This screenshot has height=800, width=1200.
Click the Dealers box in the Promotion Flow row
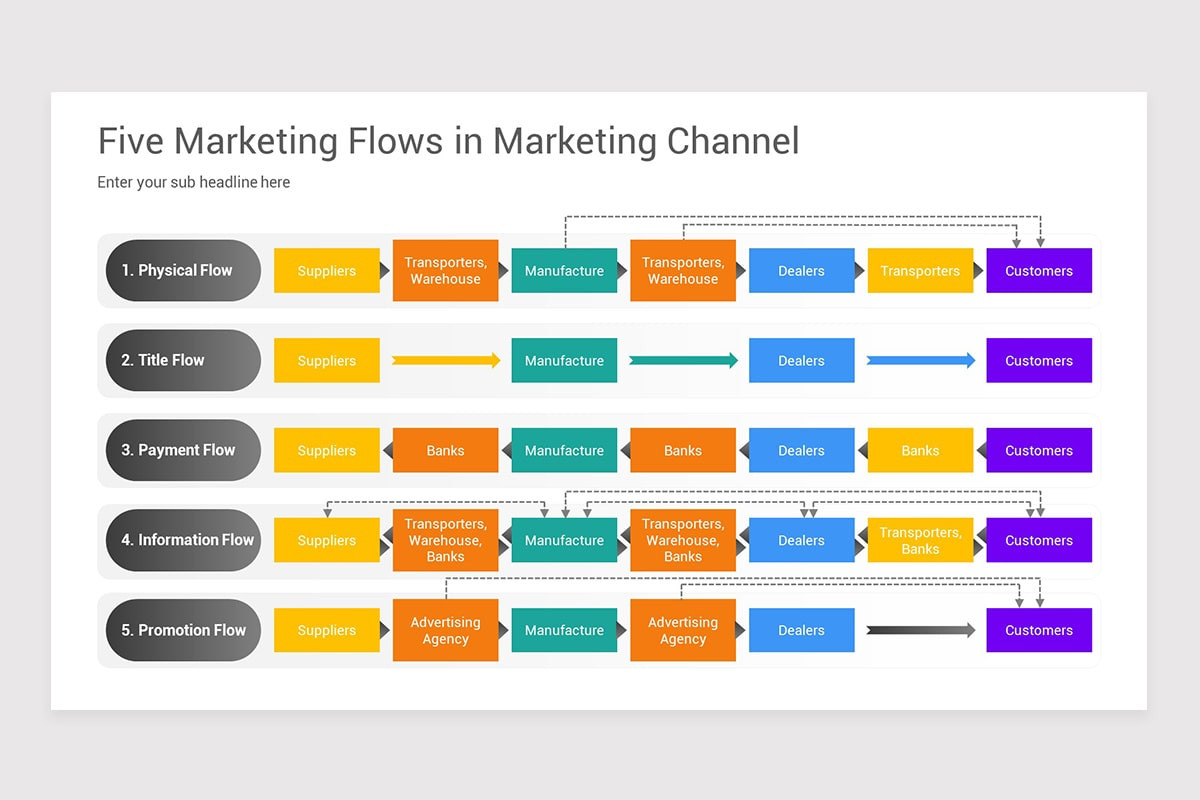pos(802,630)
